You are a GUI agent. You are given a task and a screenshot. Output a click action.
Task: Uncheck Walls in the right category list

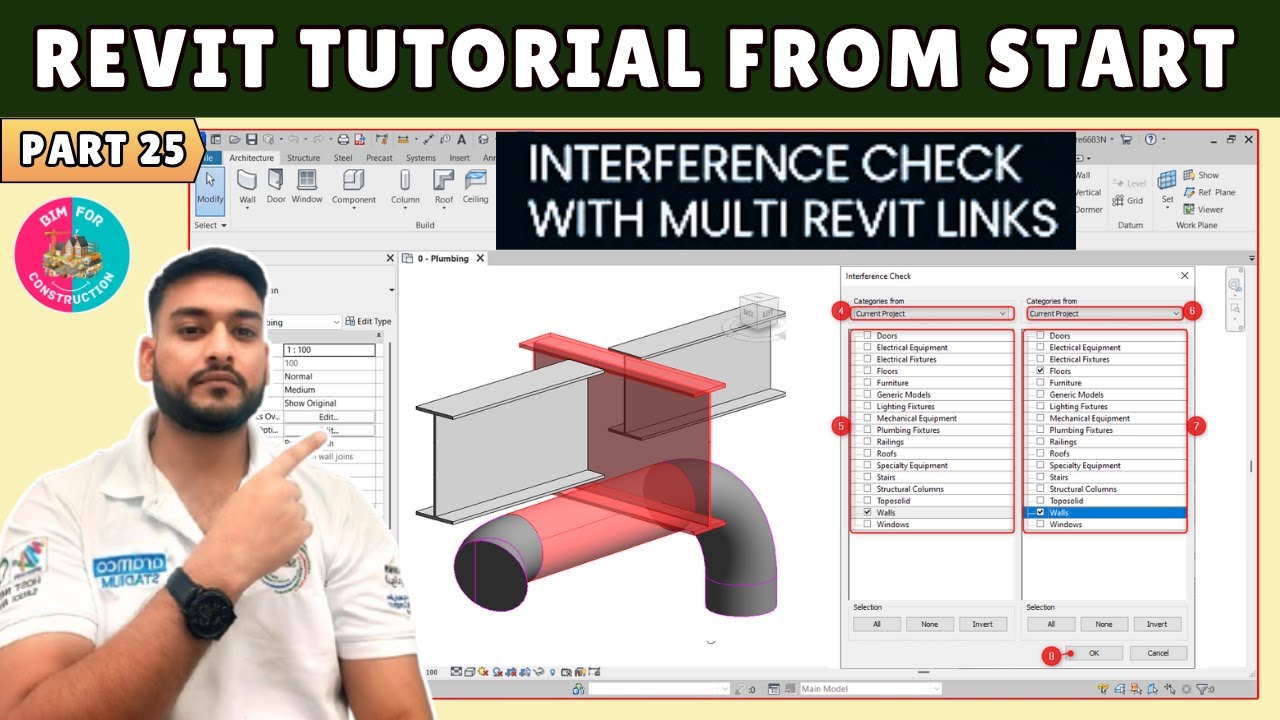point(1041,512)
